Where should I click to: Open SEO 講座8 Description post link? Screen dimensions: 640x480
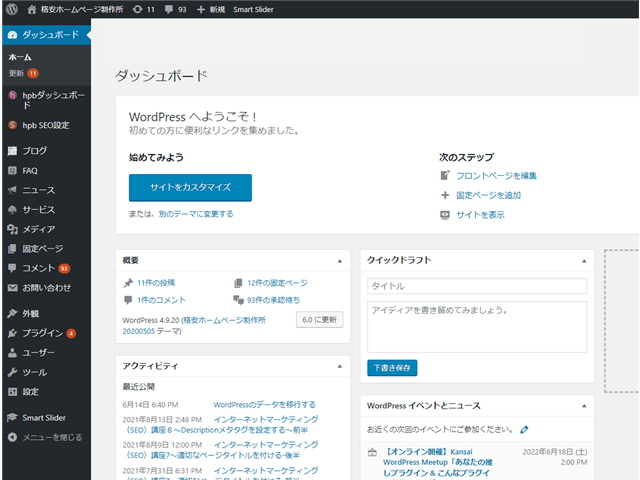222,424
